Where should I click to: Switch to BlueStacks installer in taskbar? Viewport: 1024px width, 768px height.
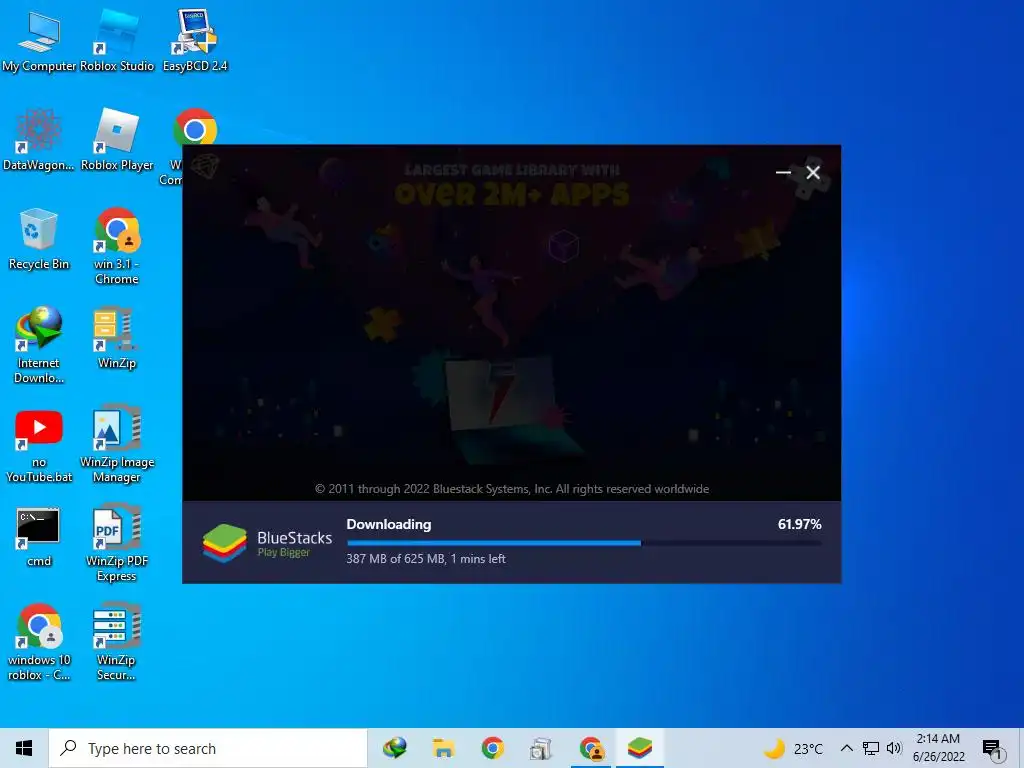coord(639,748)
